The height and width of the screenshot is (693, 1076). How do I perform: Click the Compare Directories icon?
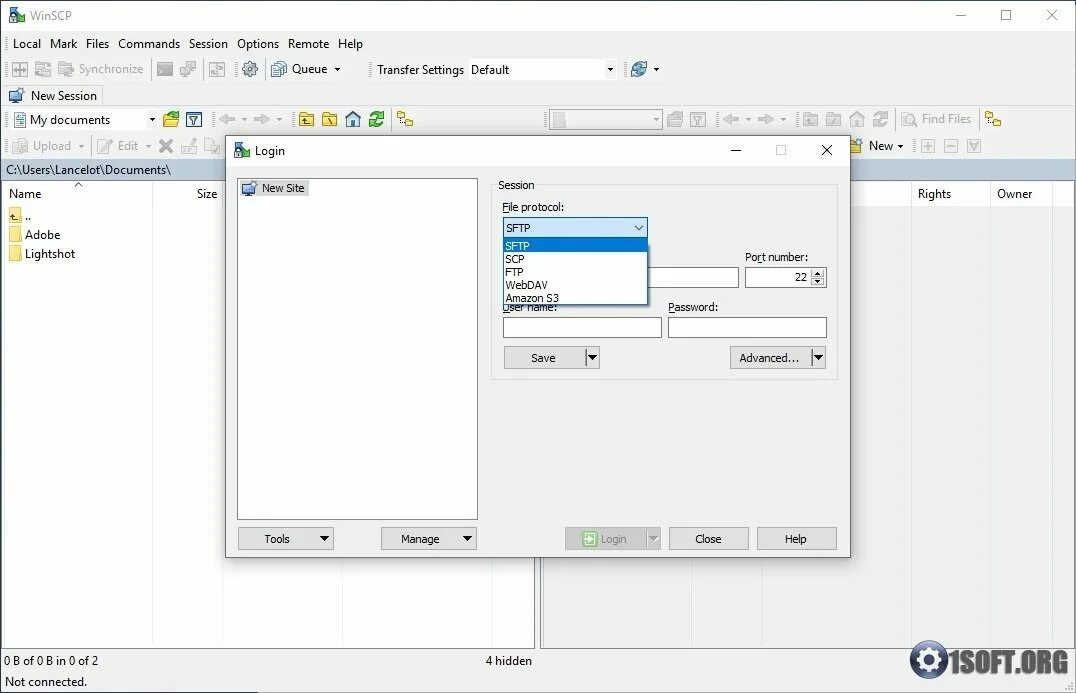coord(20,69)
